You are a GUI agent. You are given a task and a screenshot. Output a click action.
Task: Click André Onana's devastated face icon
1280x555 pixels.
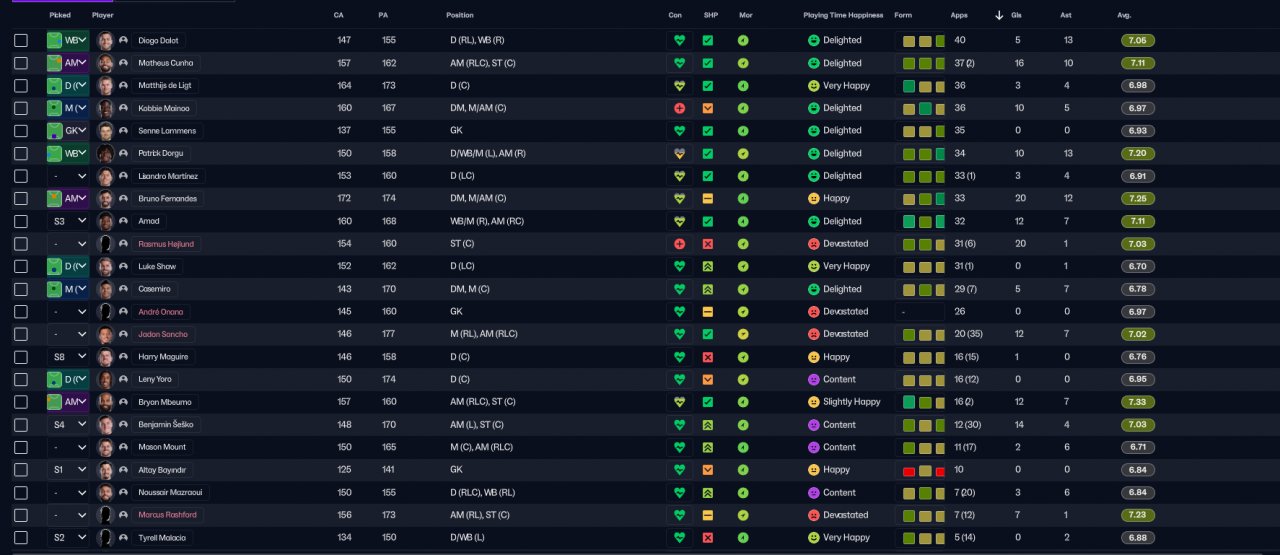click(x=814, y=312)
